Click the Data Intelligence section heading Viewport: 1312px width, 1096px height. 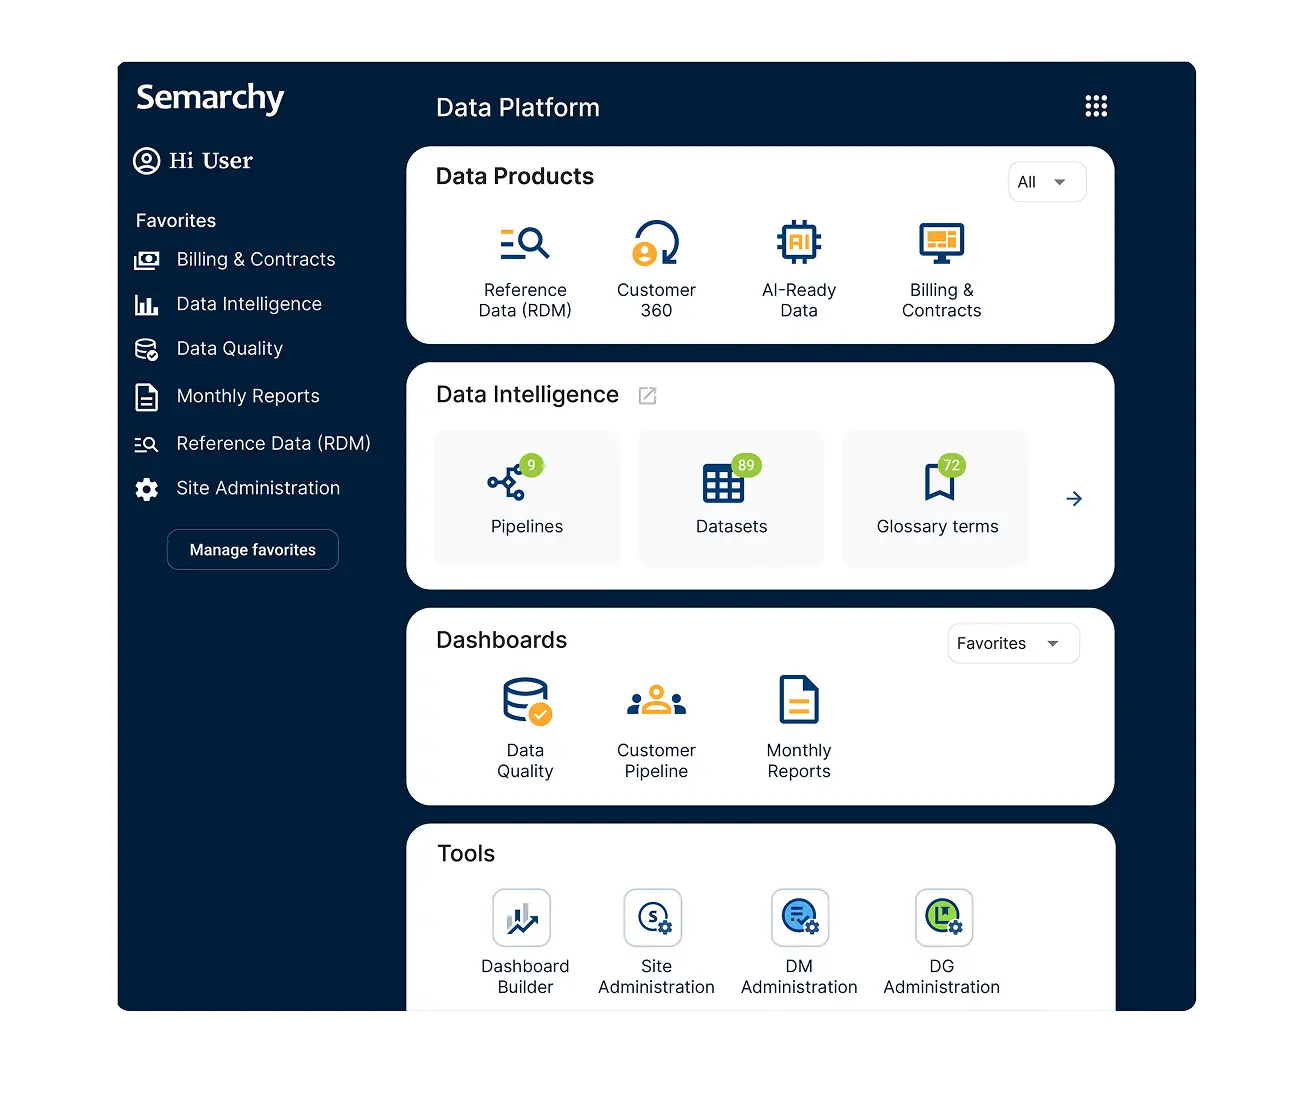[x=527, y=395]
